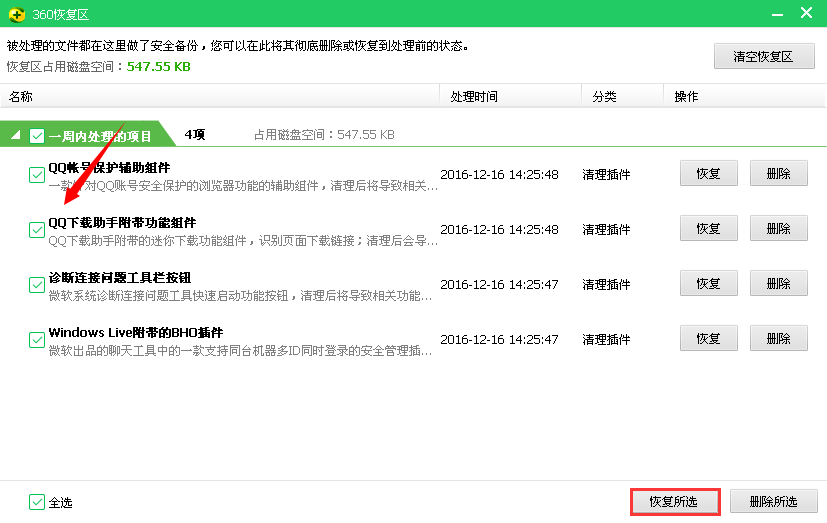The width and height of the screenshot is (827, 523).
Task: Click the 清理插件 category in 诊断连接问题 row
Action: pyautogui.click(x=606, y=285)
